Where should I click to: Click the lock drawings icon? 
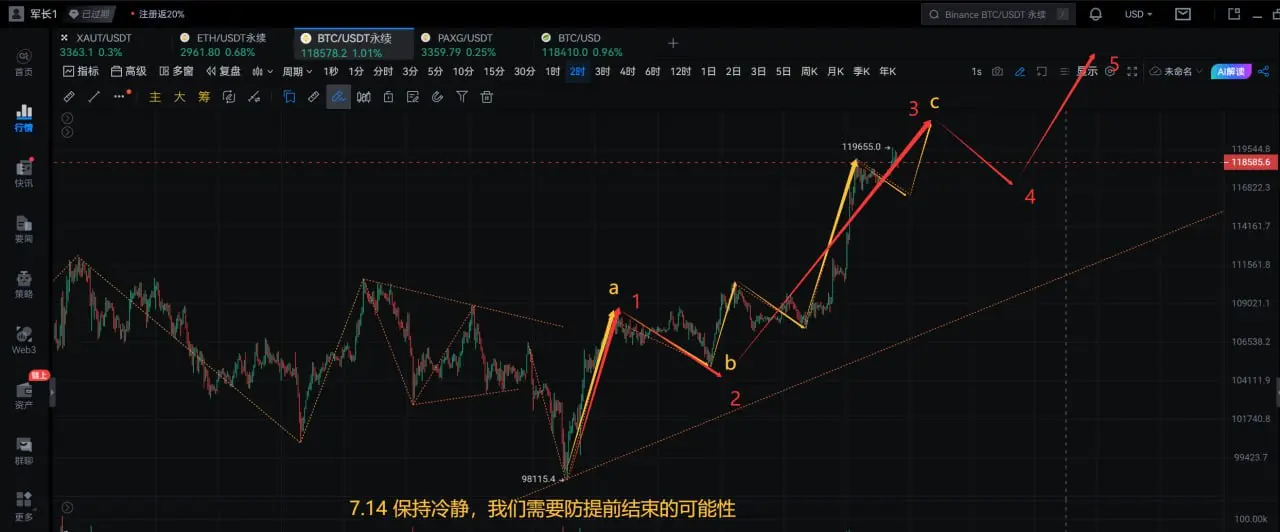pyautogui.click(x=388, y=97)
